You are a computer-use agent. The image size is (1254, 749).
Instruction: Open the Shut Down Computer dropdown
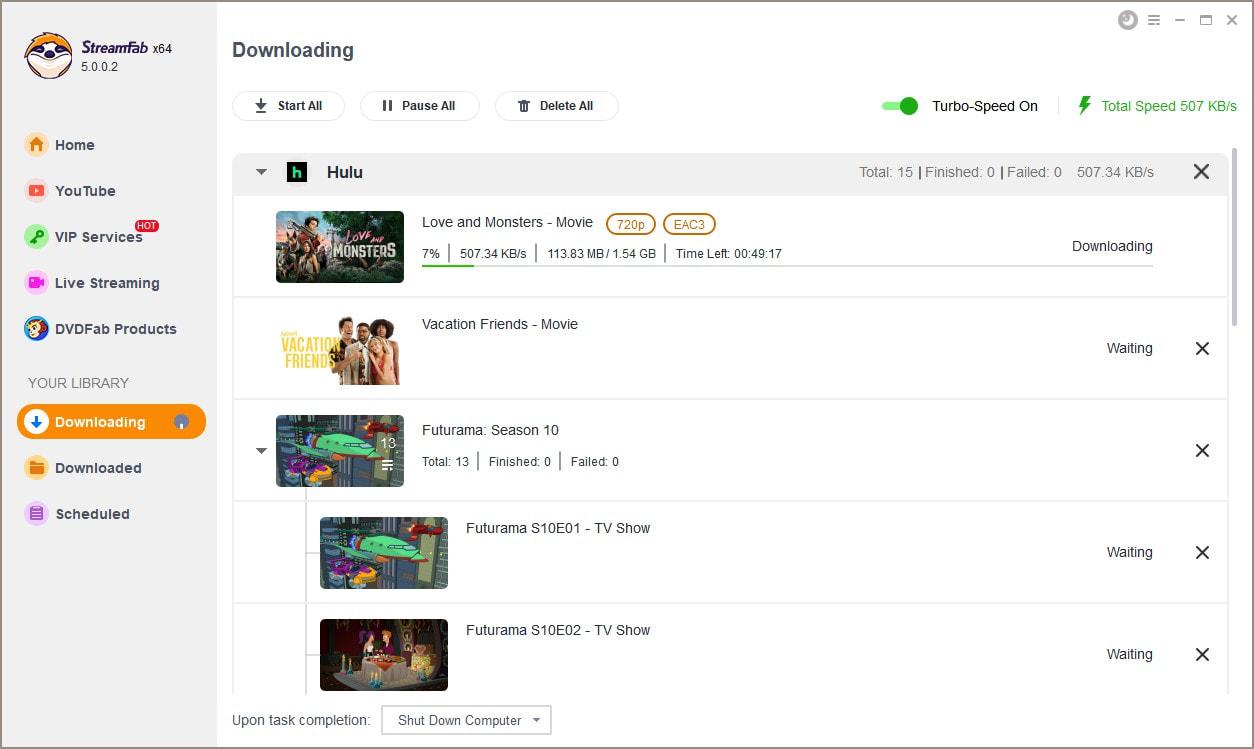tap(466, 720)
